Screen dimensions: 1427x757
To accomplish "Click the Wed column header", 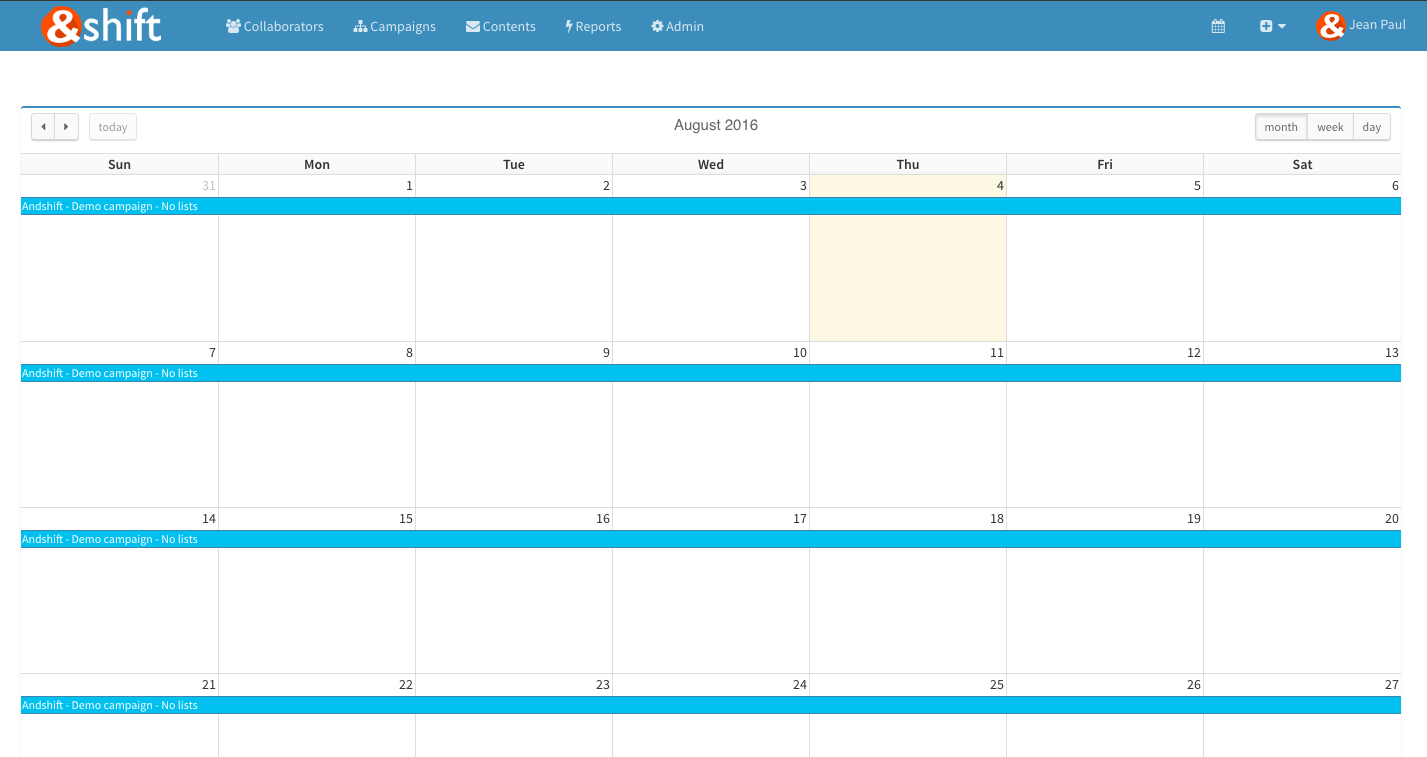I will tap(711, 164).
